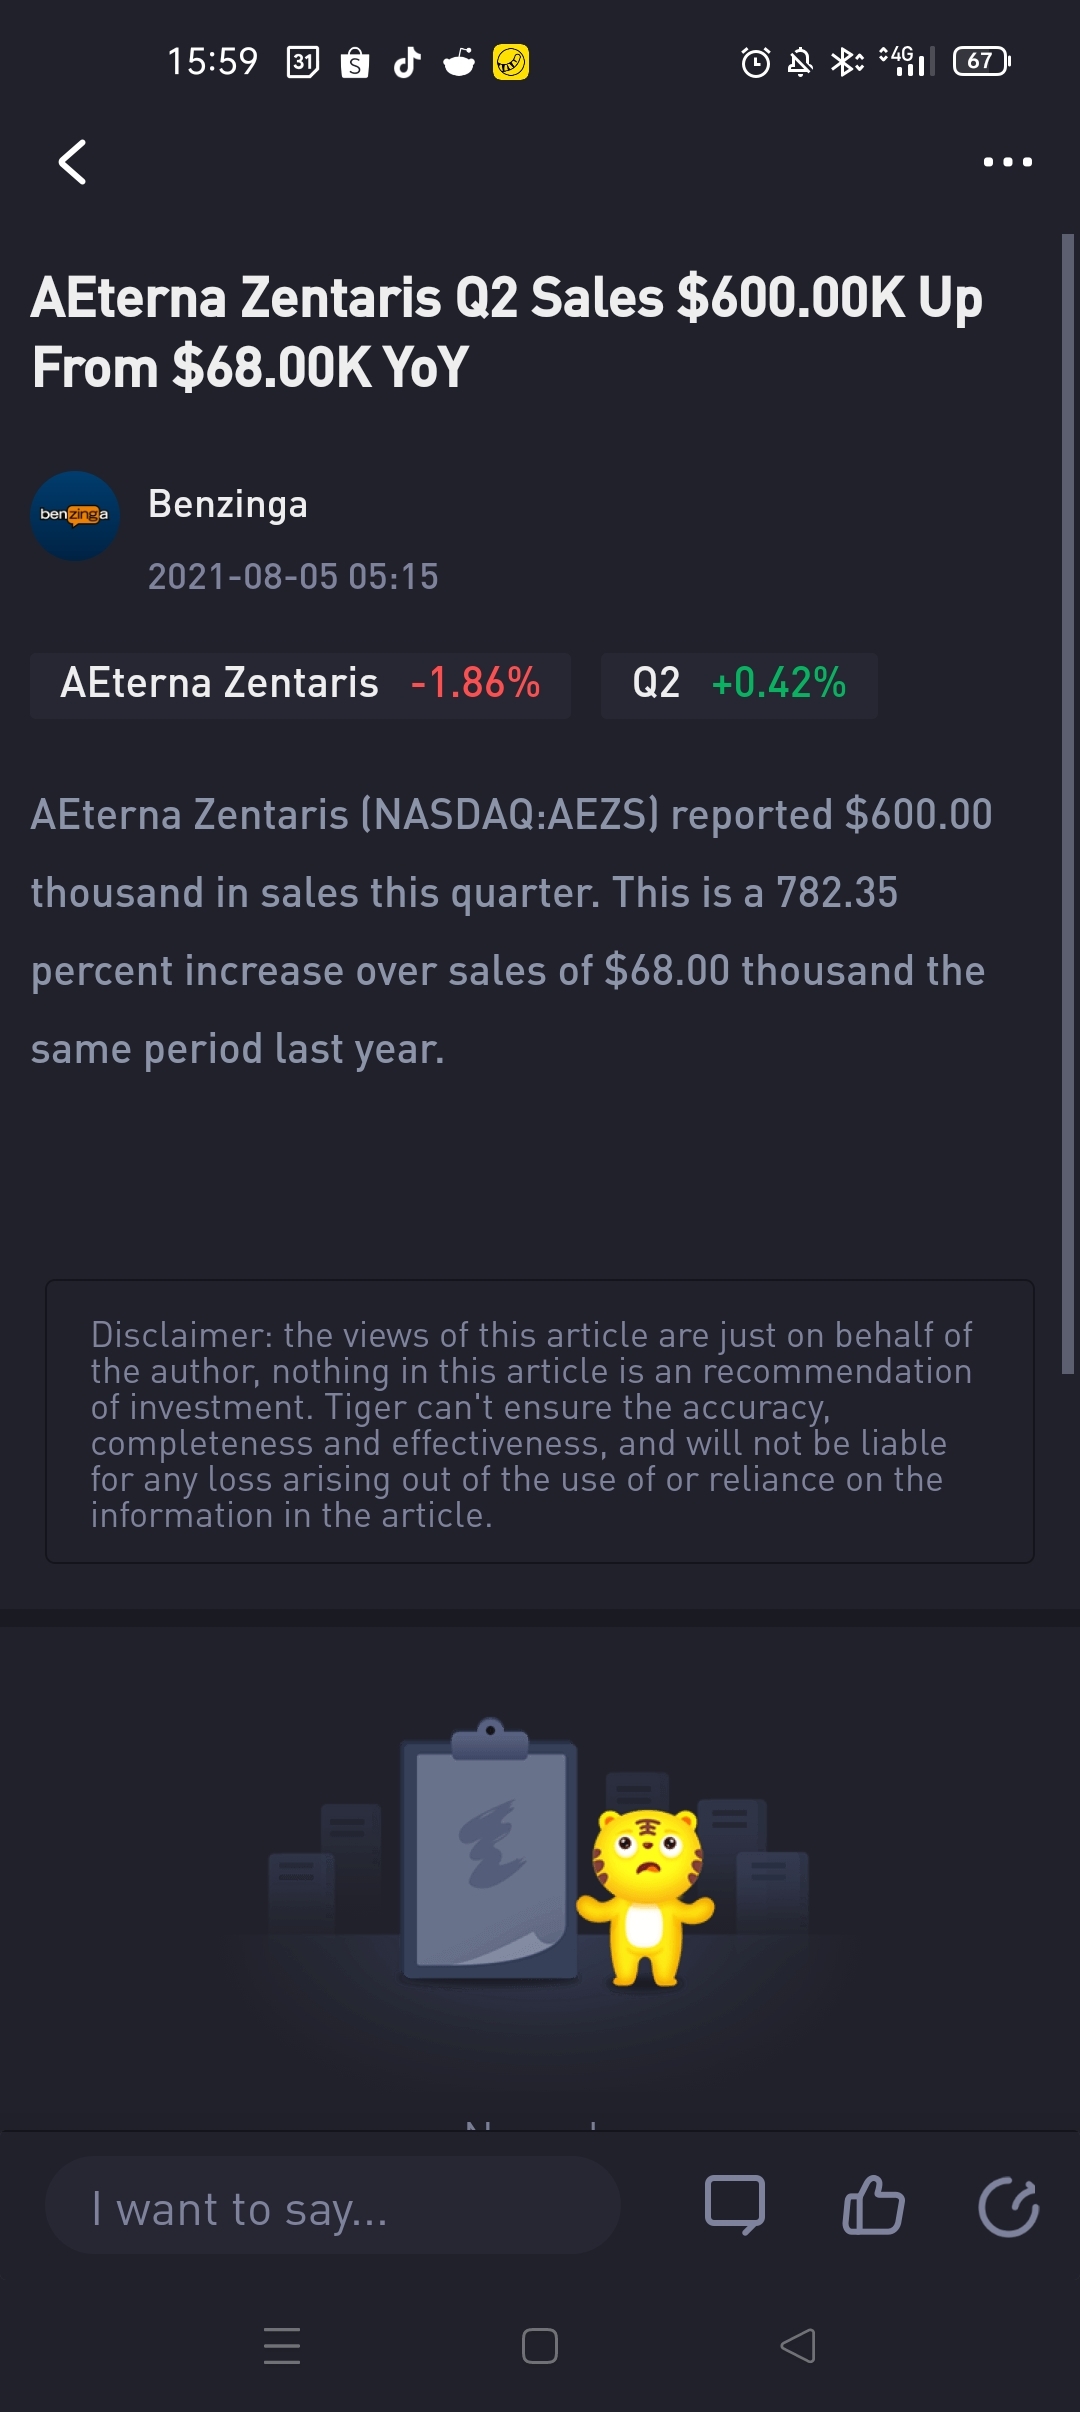This screenshot has height=2412, width=1080.
Task: Open AEterna Zentaris stock tag
Action: pyautogui.click(x=300, y=685)
